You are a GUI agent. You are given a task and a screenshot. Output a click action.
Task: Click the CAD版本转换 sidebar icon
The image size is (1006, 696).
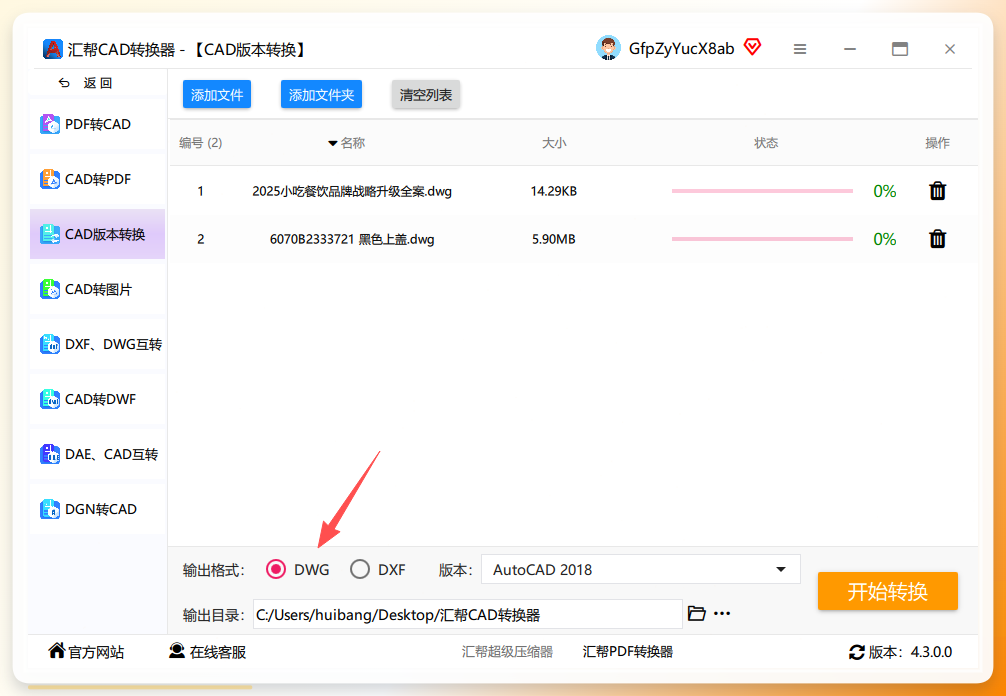pos(50,235)
